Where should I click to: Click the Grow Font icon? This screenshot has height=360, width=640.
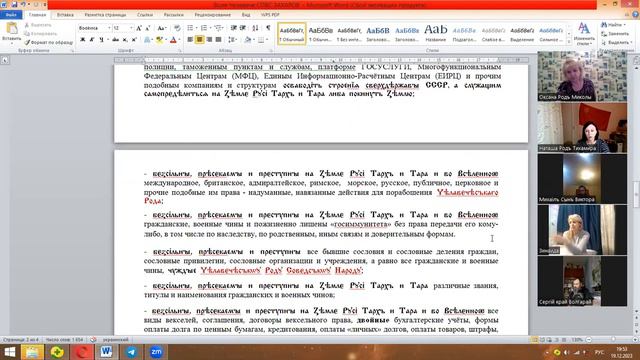(x=139, y=28)
